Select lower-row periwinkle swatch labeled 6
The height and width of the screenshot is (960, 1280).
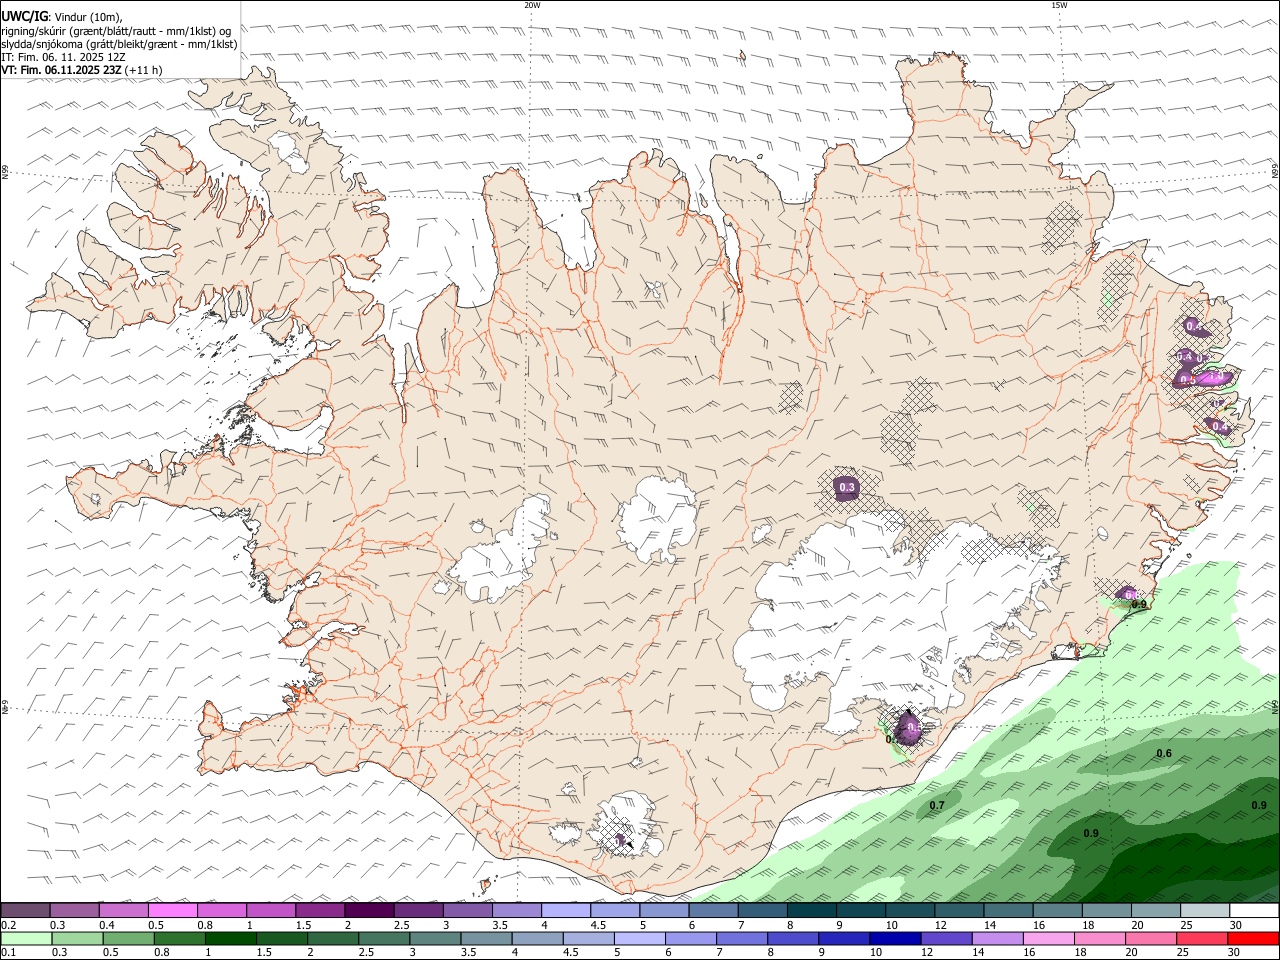point(689,939)
